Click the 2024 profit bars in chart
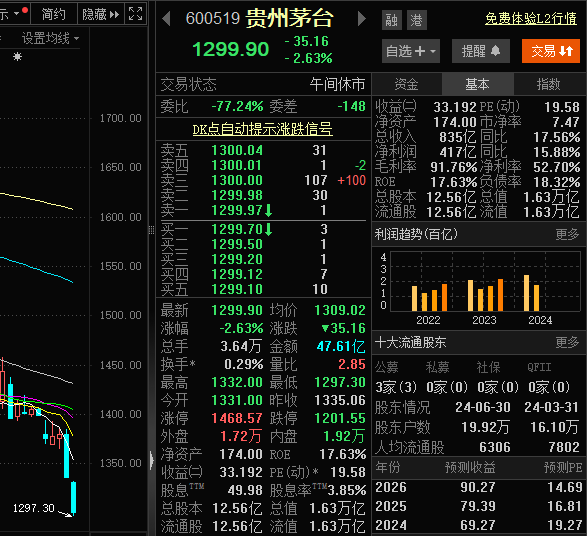The image size is (587, 536). 532,293
